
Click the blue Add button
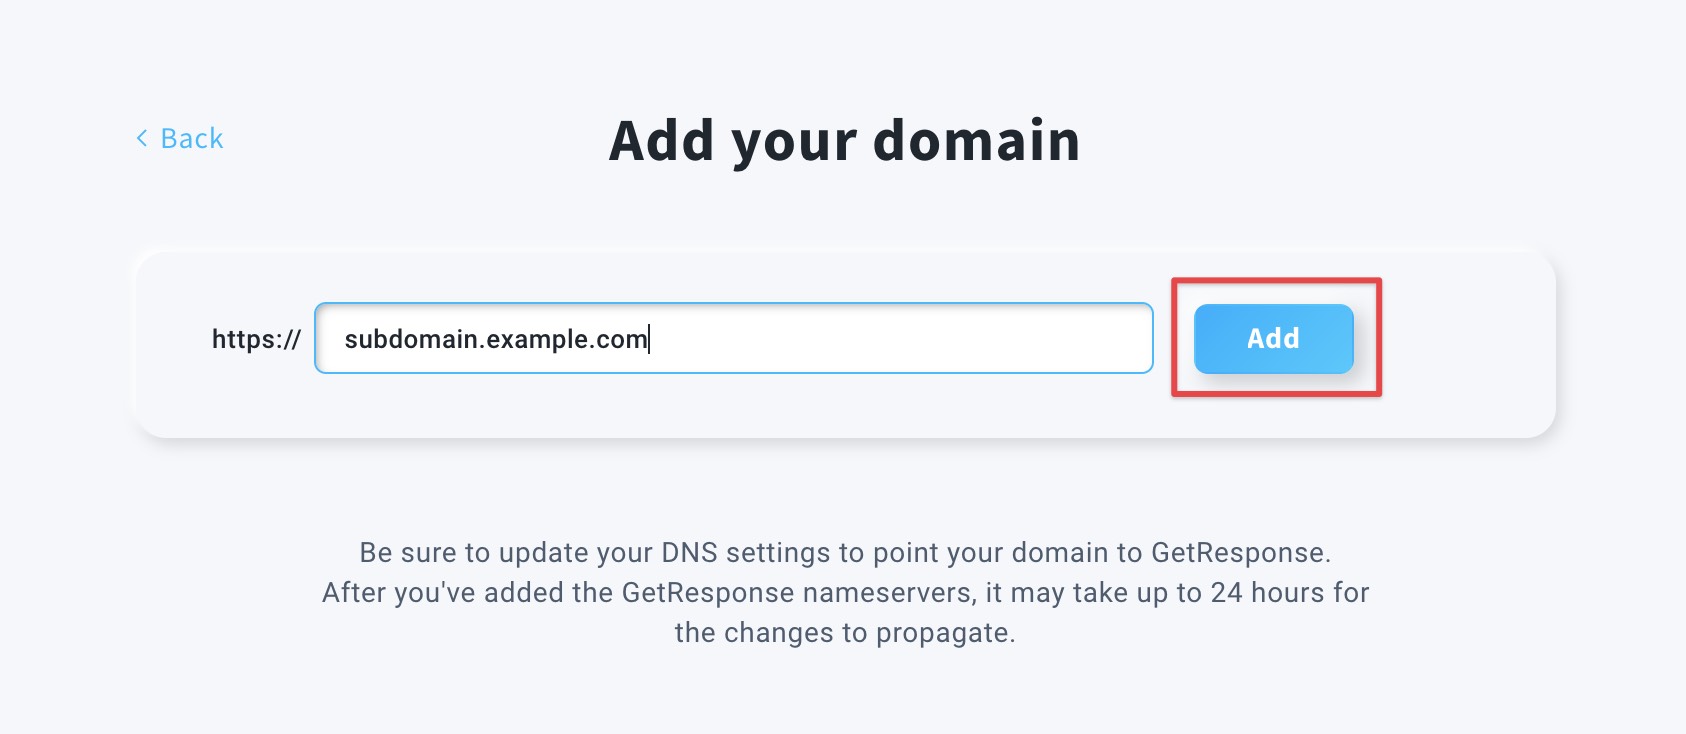(x=1273, y=339)
